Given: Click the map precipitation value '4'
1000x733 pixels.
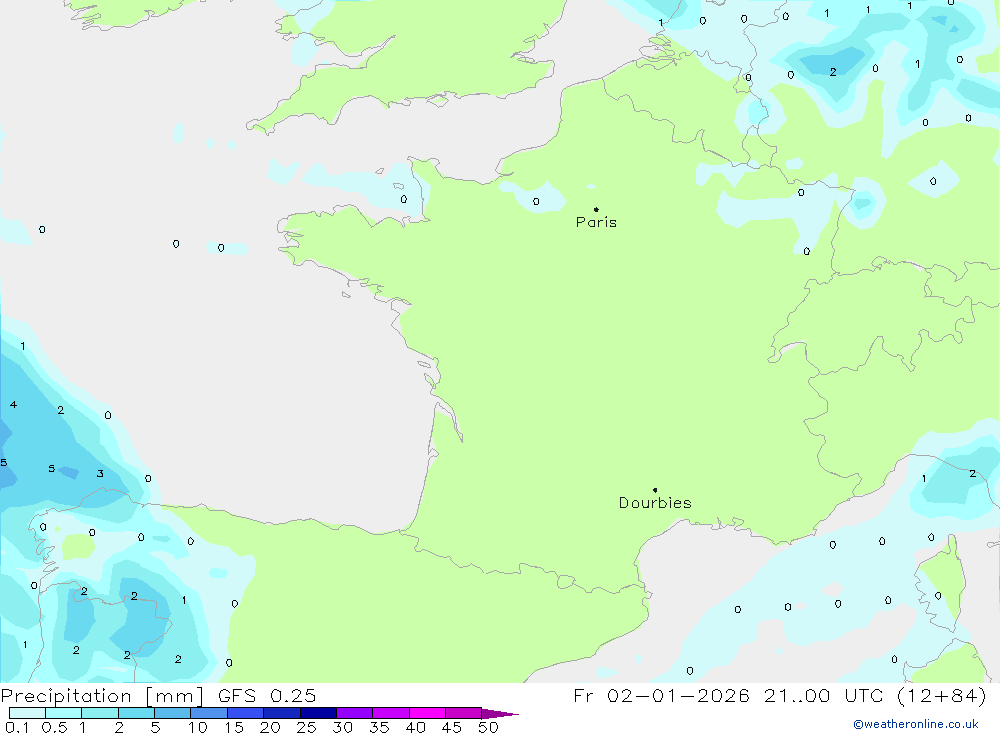Looking at the screenshot, I should [x=13, y=404].
